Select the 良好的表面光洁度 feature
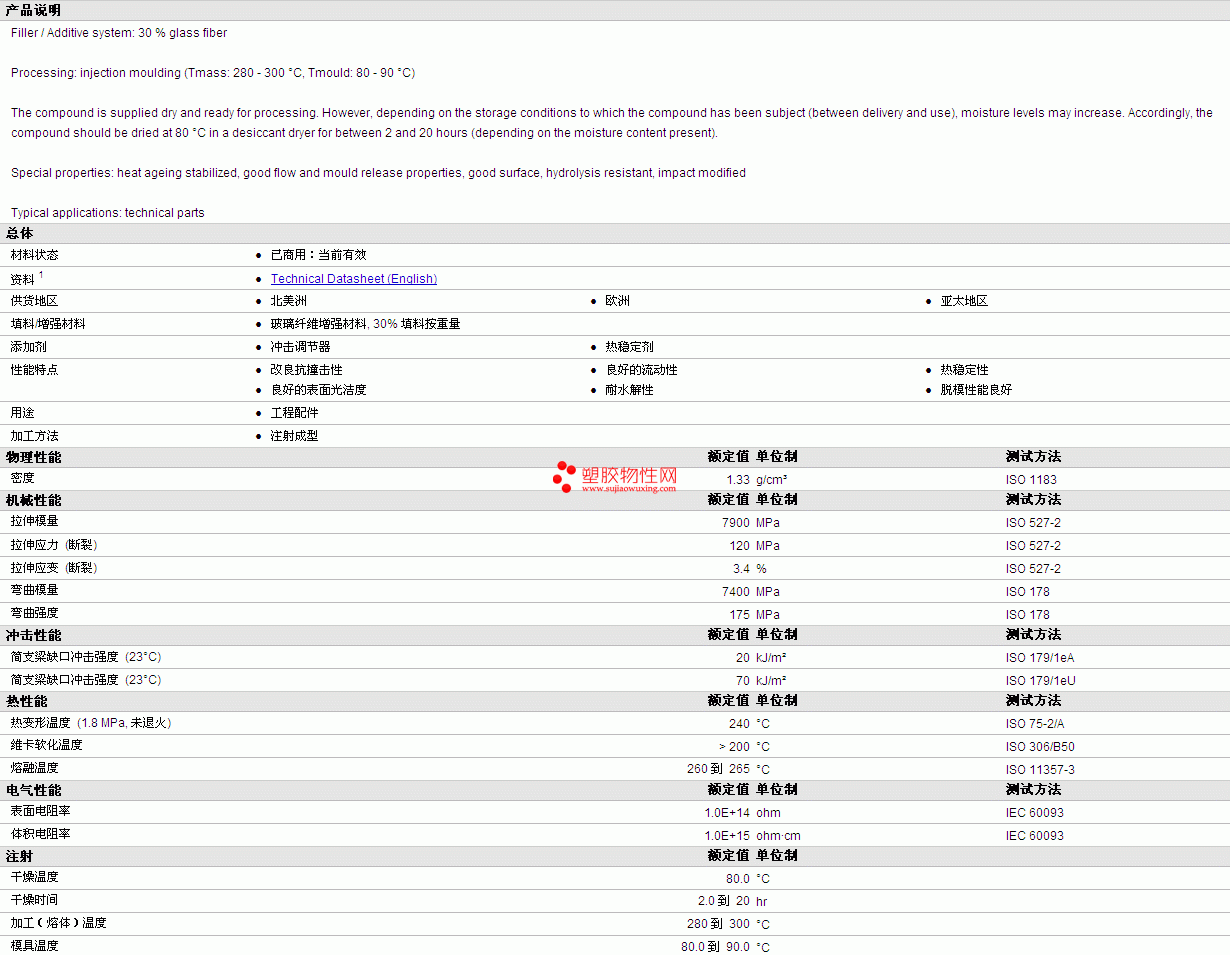 (x=319, y=390)
